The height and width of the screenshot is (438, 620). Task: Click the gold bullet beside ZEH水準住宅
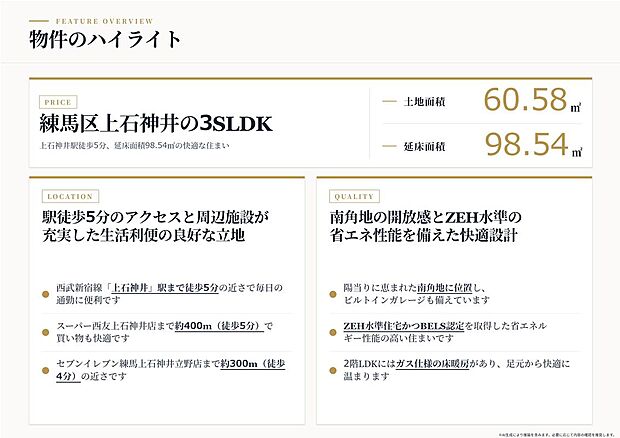coord(333,332)
